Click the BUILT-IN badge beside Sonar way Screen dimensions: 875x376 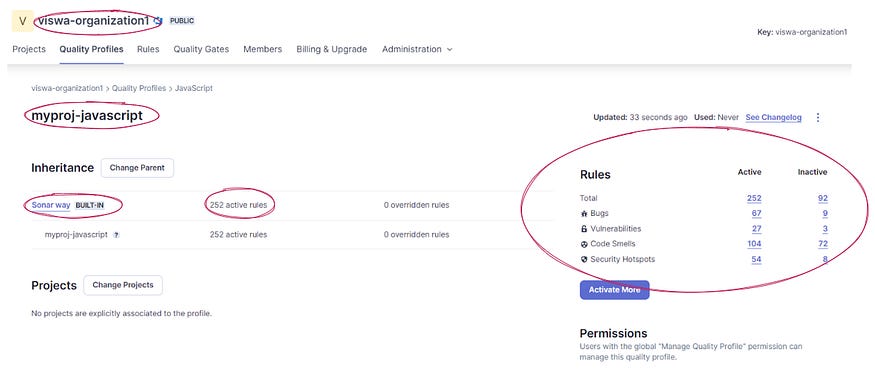pos(89,205)
